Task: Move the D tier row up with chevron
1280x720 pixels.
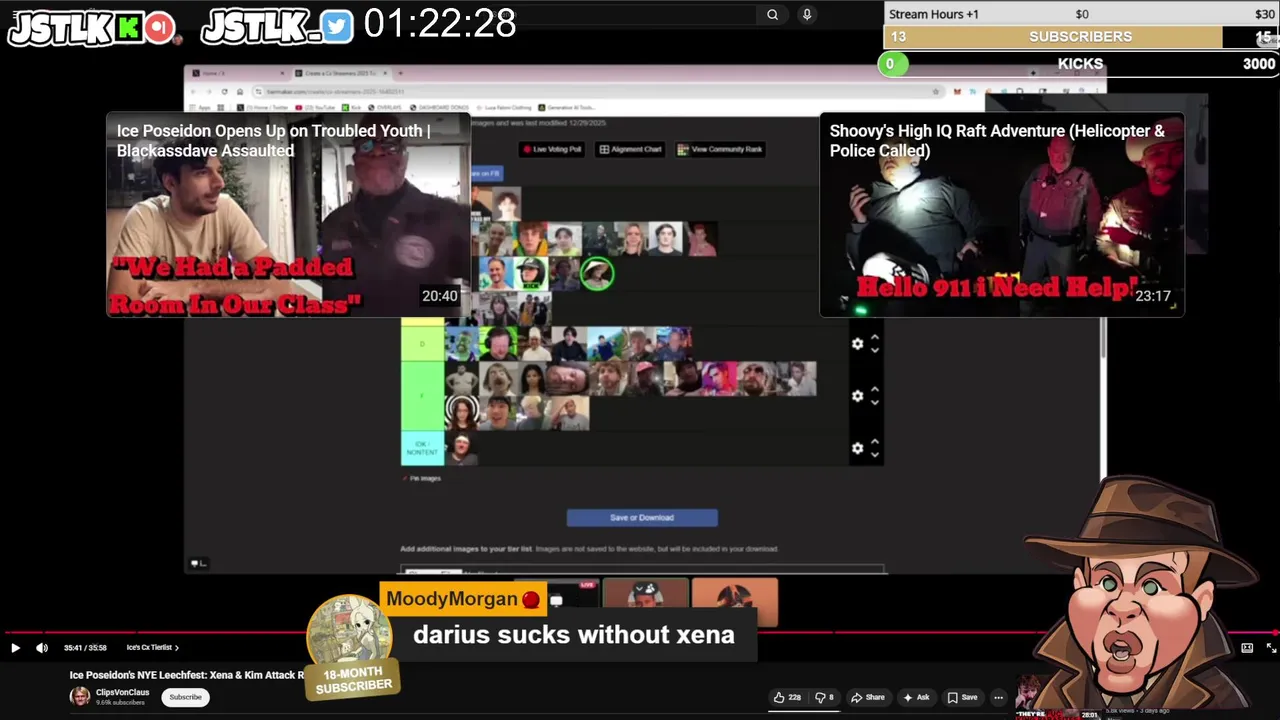Action: (x=875, y=338)
